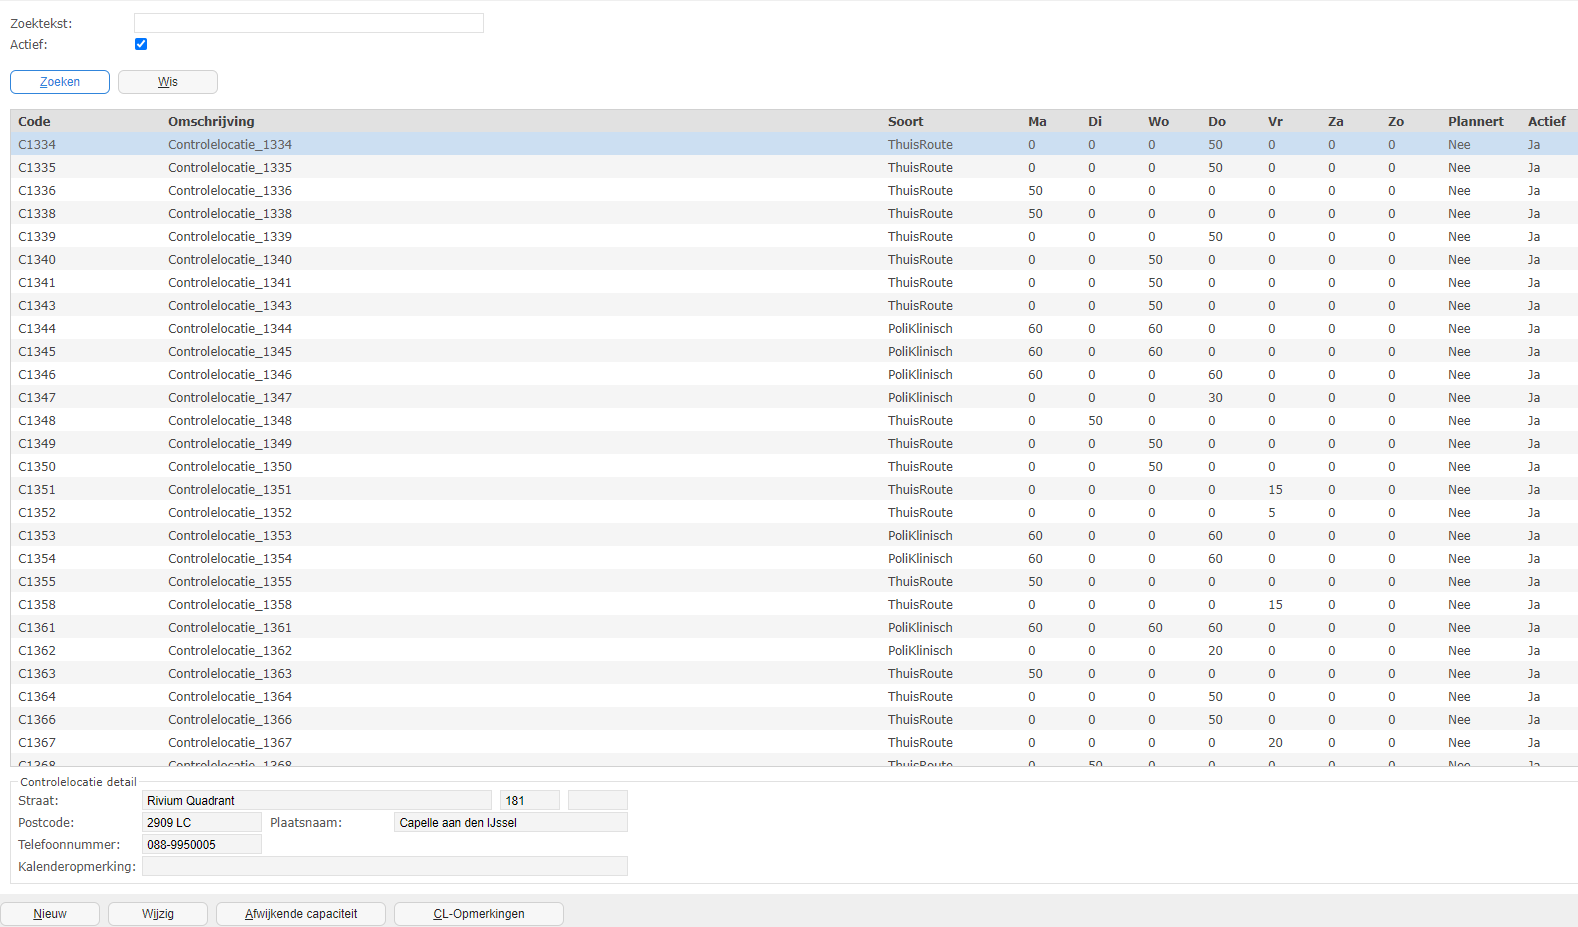Select Controlelocatie_1350 row
The width and height of the screenshot is (1578, 927).
click(x=794, y=467)
